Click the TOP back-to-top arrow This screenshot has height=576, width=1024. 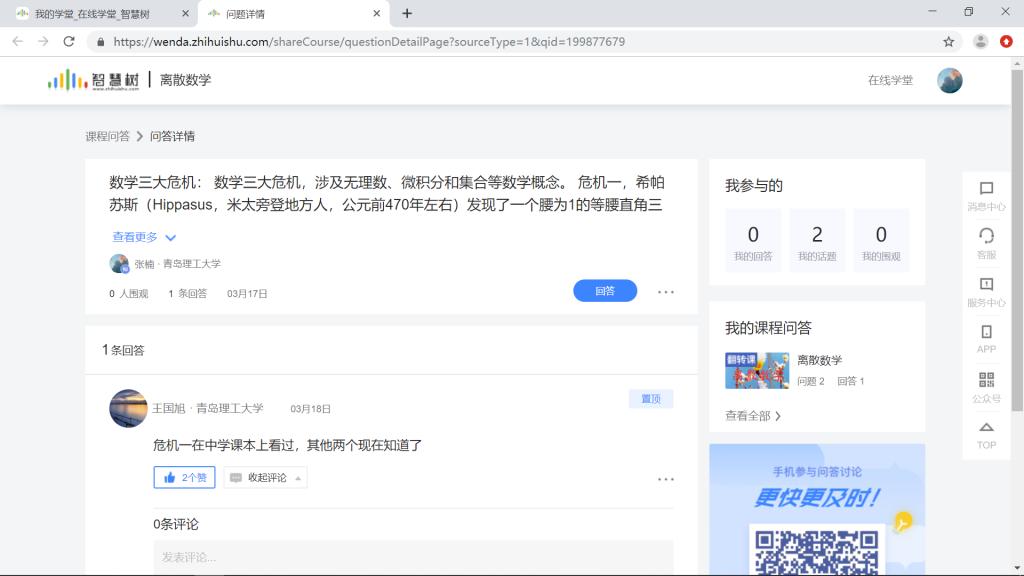click(986, 428)
